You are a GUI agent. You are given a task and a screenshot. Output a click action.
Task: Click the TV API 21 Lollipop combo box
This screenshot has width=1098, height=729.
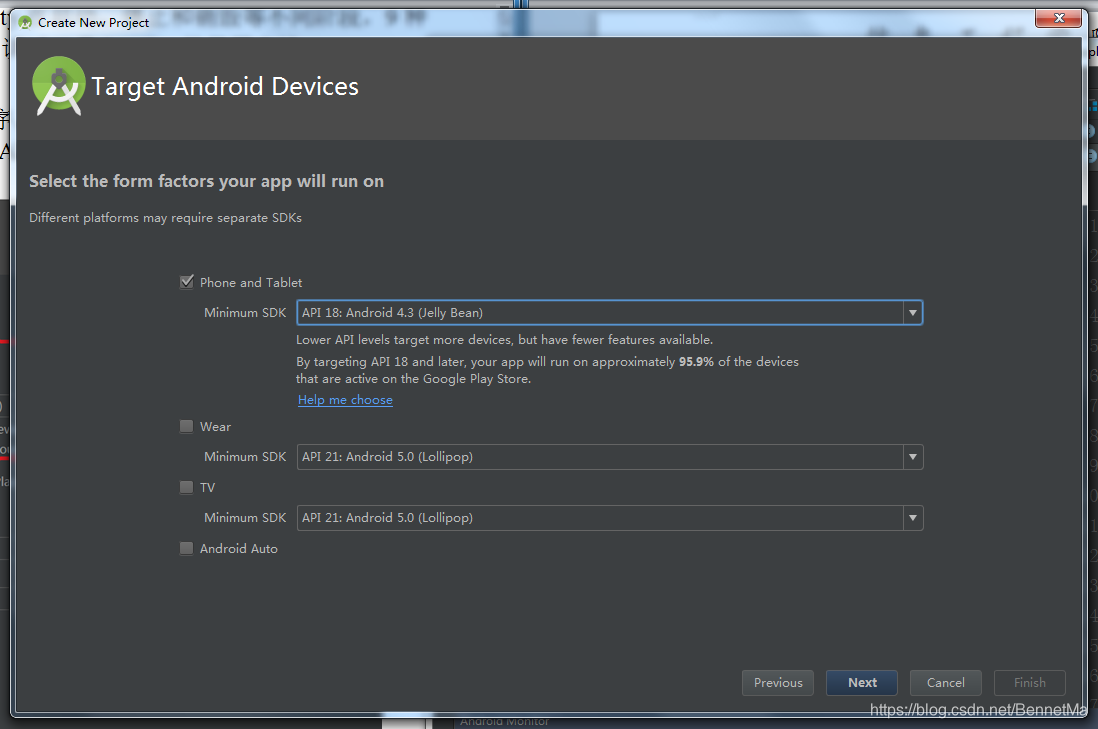coord(609,518)
